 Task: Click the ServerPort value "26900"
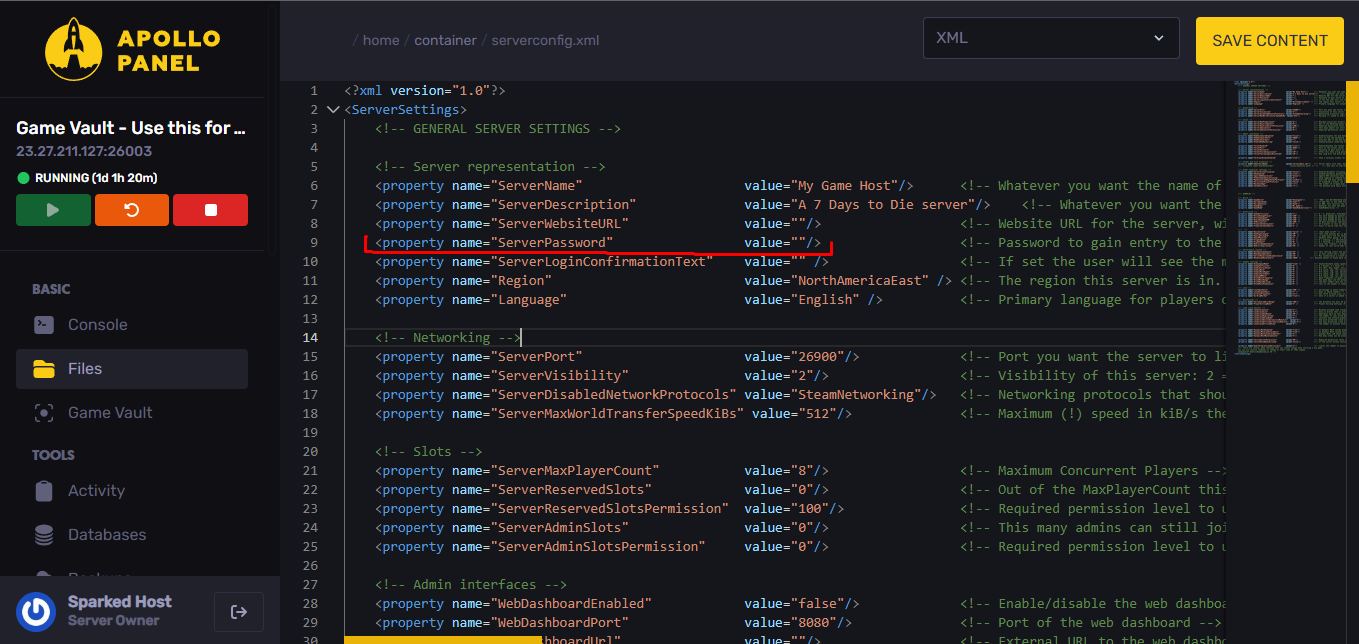(x=817, y=357)
